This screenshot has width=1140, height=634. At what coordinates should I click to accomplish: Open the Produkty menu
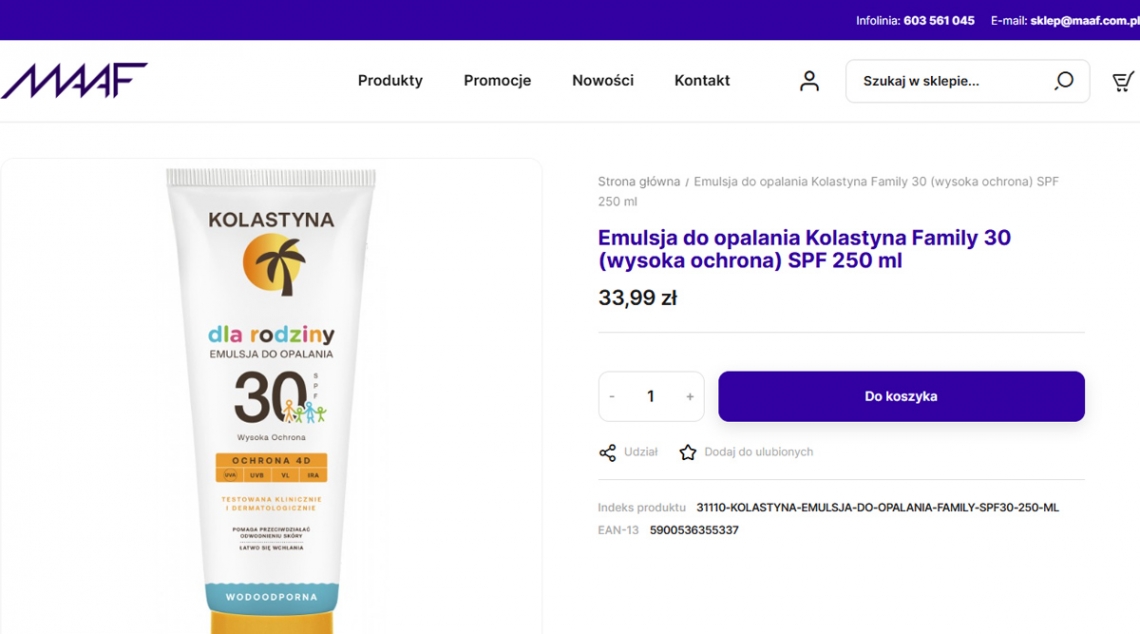(390, 81)
